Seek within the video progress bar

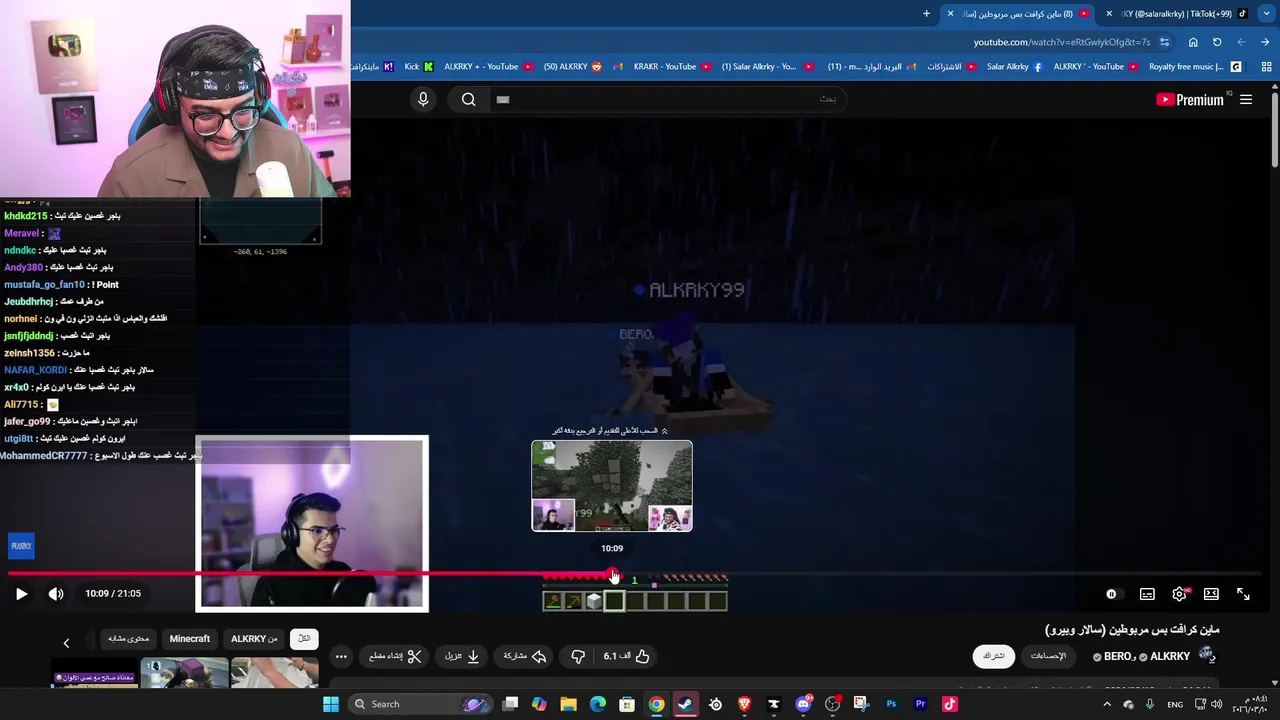(x=635, y=574)
